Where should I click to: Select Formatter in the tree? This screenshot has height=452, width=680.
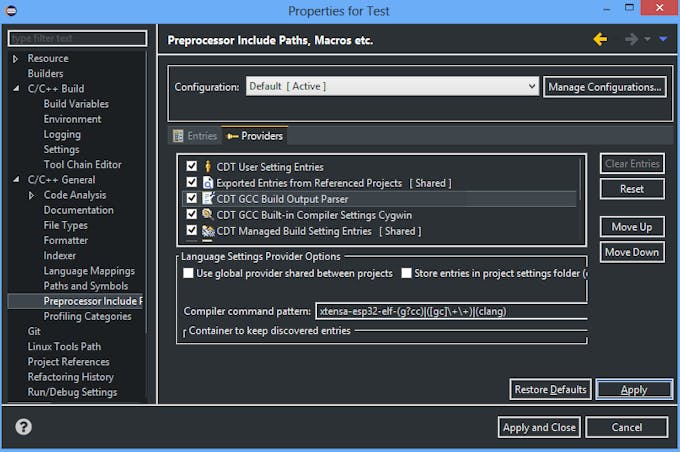(65, 240)
